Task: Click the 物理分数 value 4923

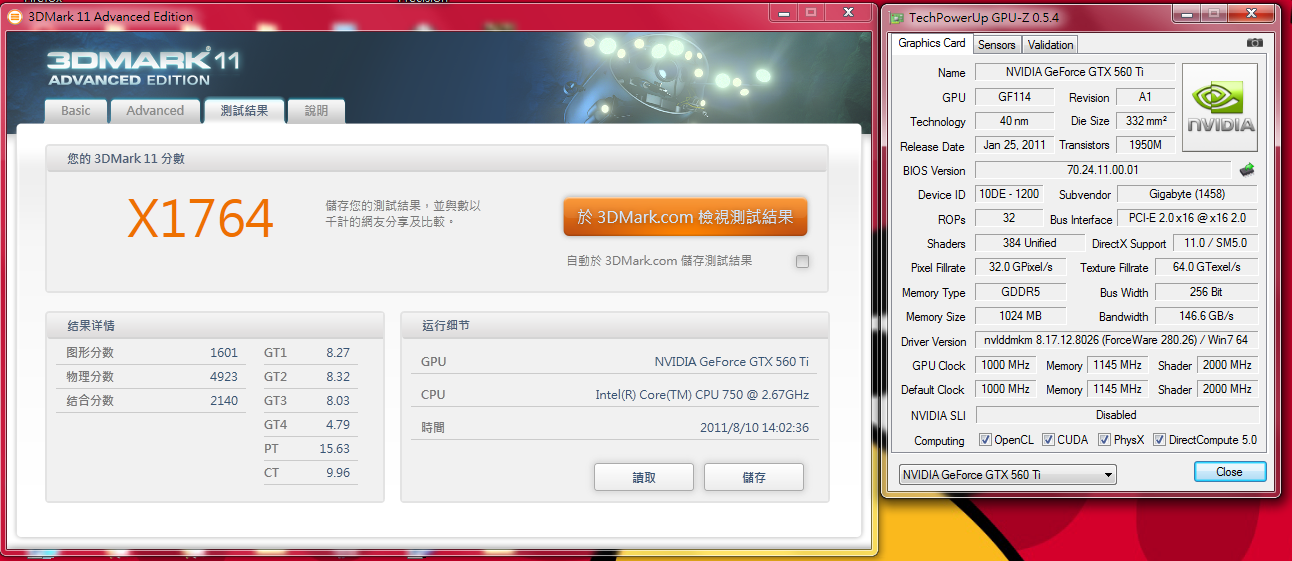Action: 224,377
